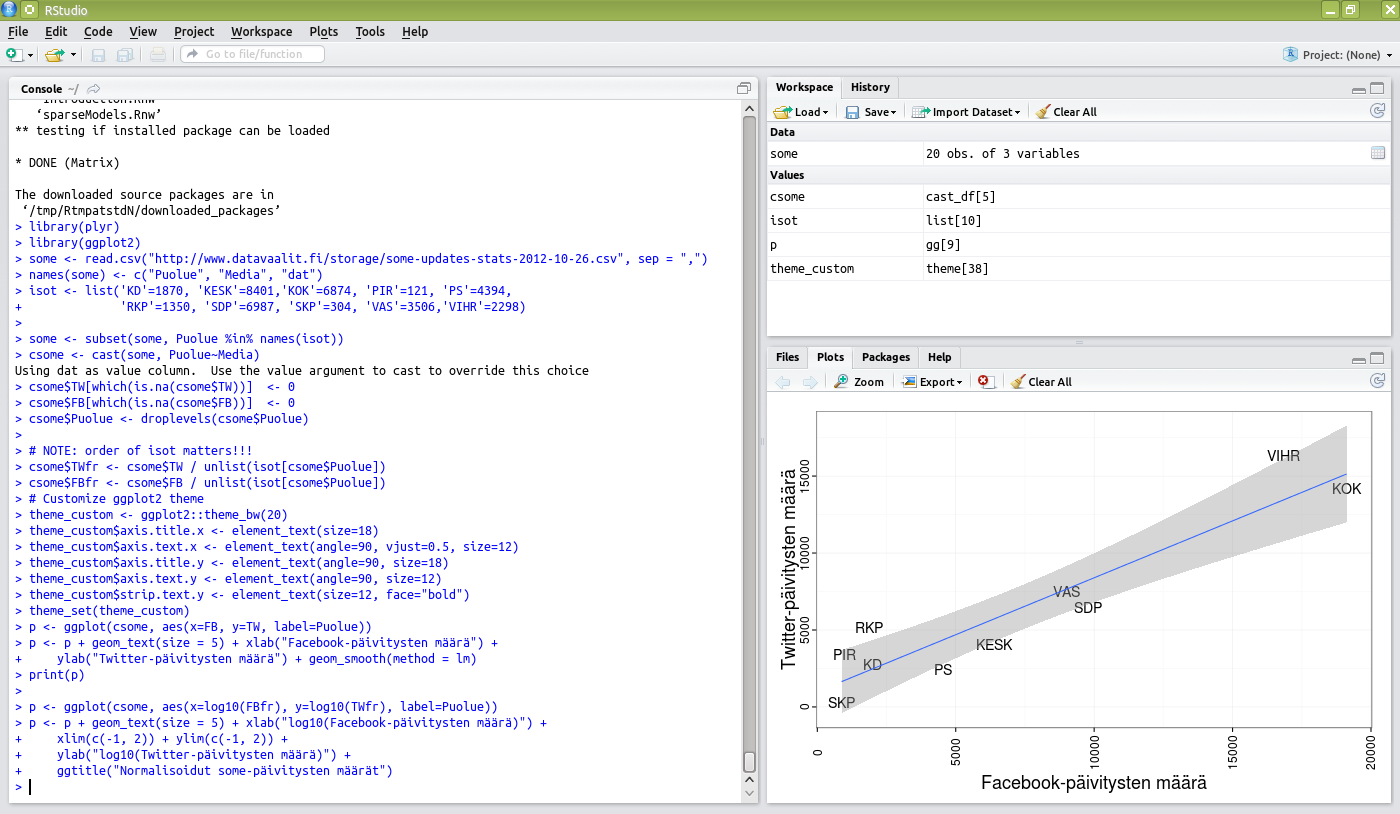
Task: Maximize the Workspace pane
Action: pos(1377,88)
